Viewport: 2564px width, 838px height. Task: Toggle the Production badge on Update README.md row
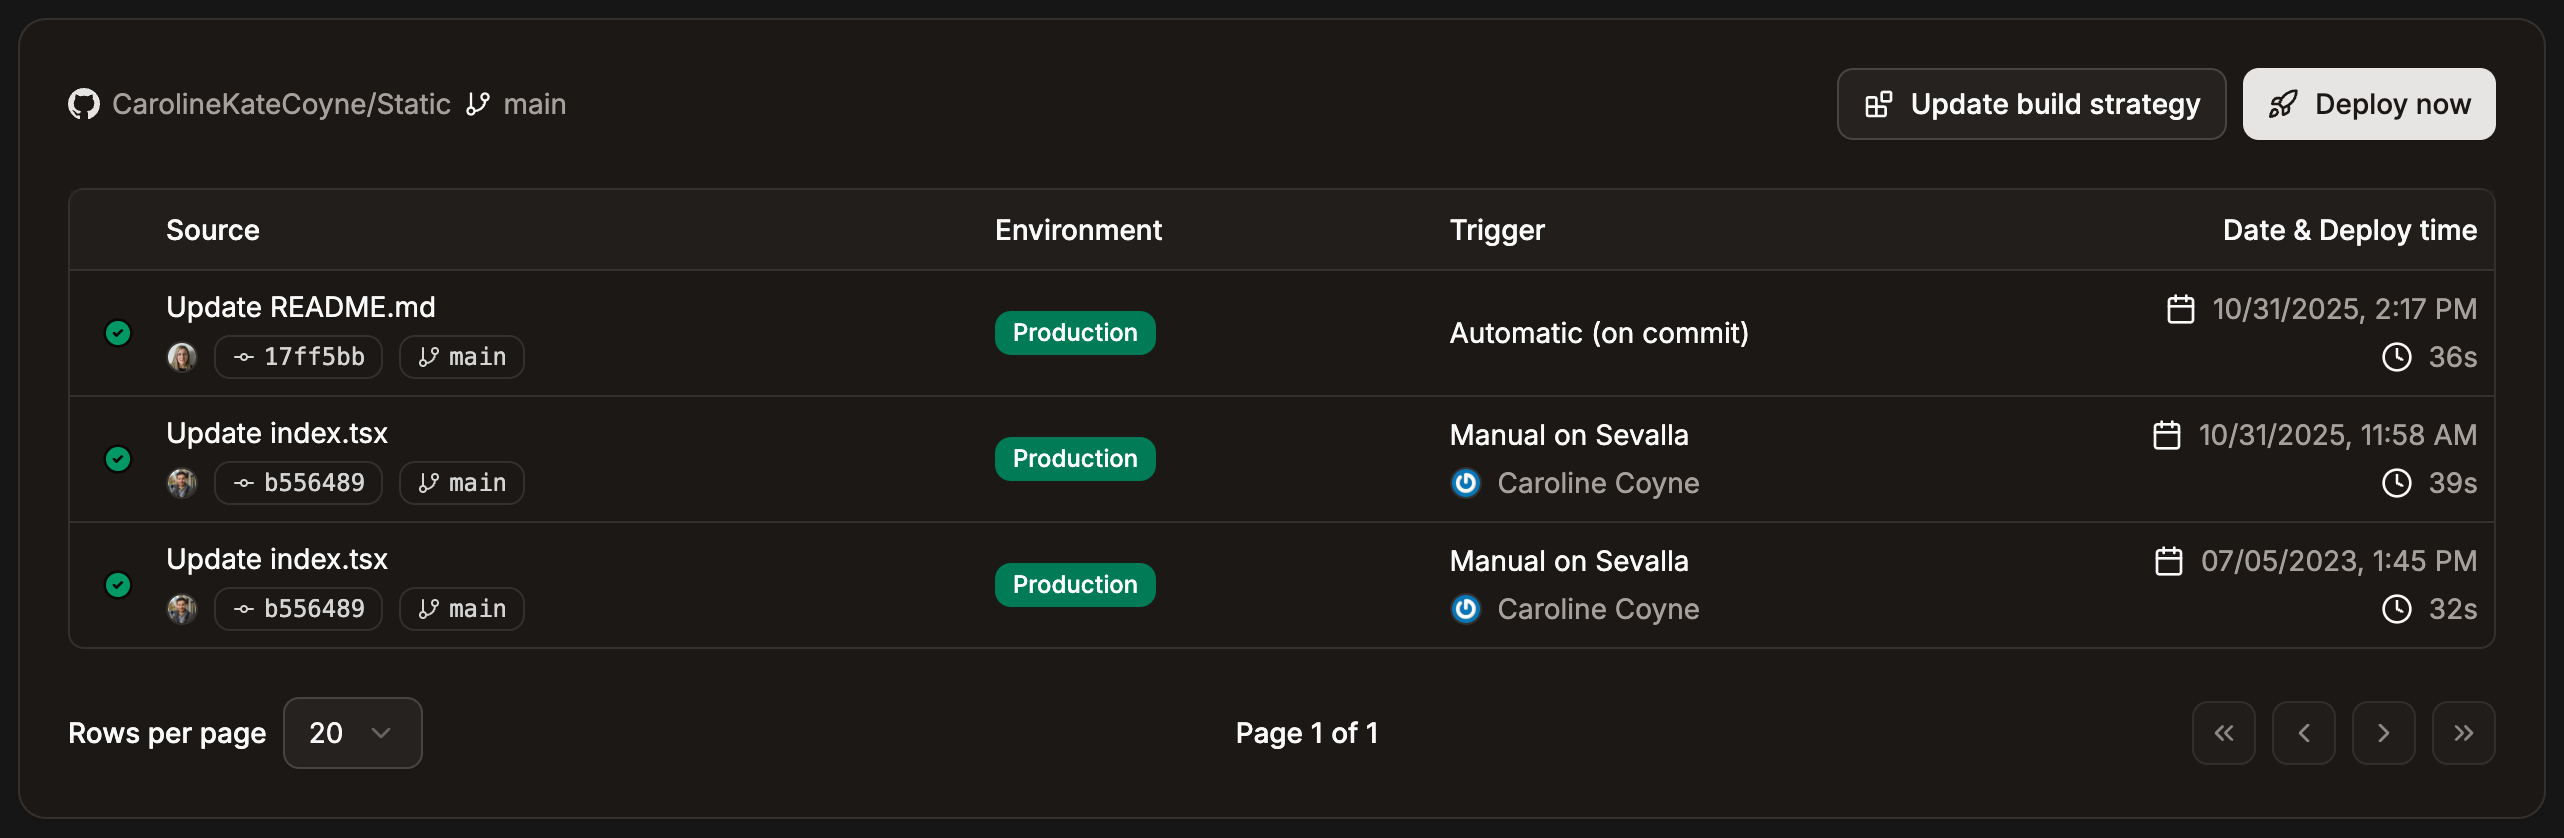(x=1075, y=332)
